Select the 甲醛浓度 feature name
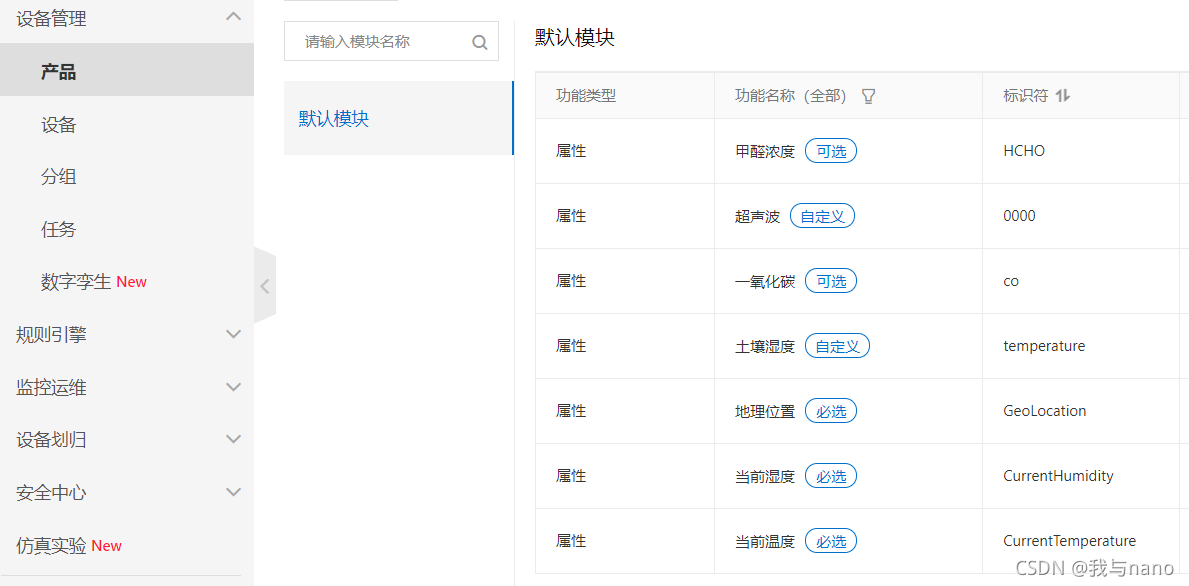Viewport: 1189px width, 586px height. pyautogui.click(x=764, y=152)
